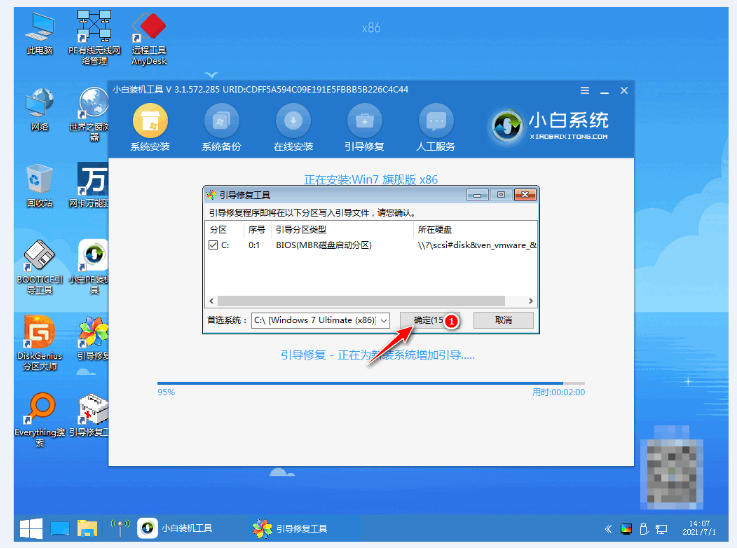Open the wireless network taskbar icon
The height and width of the screenshot is (550, 737).
coord(119,528)
